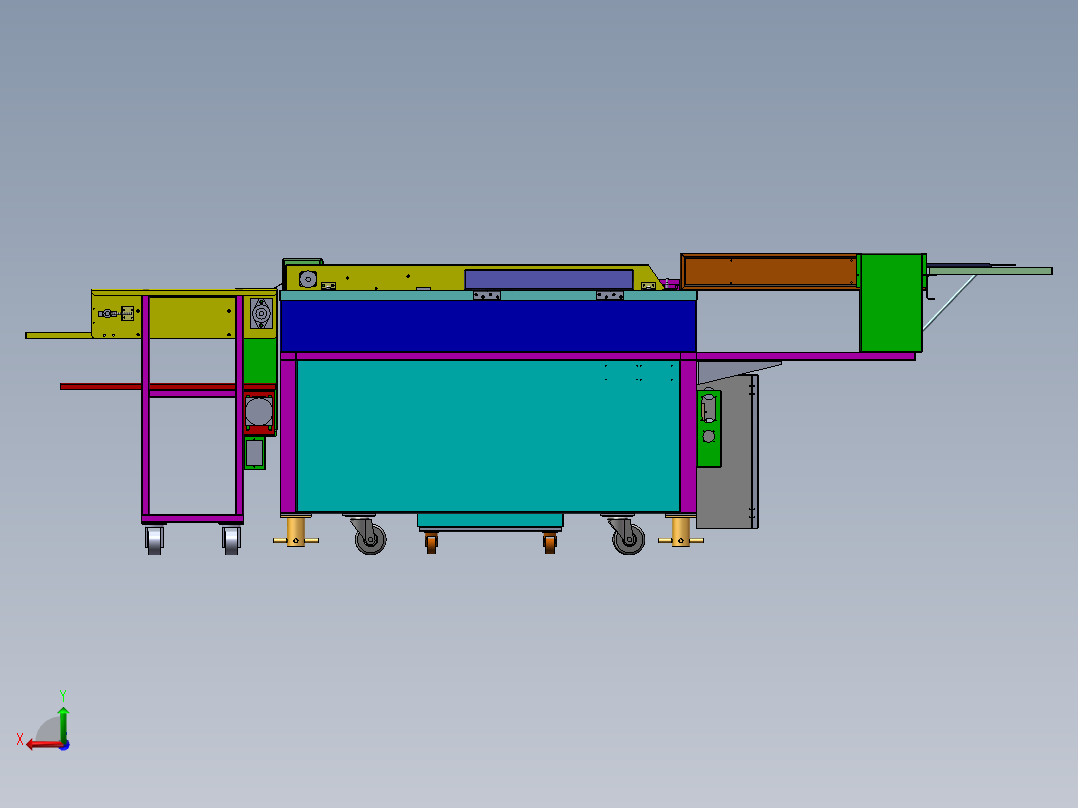Screen dimensions: 1078x808
Task: Select the large teal cabinet front panel
Action: [488, 436]
